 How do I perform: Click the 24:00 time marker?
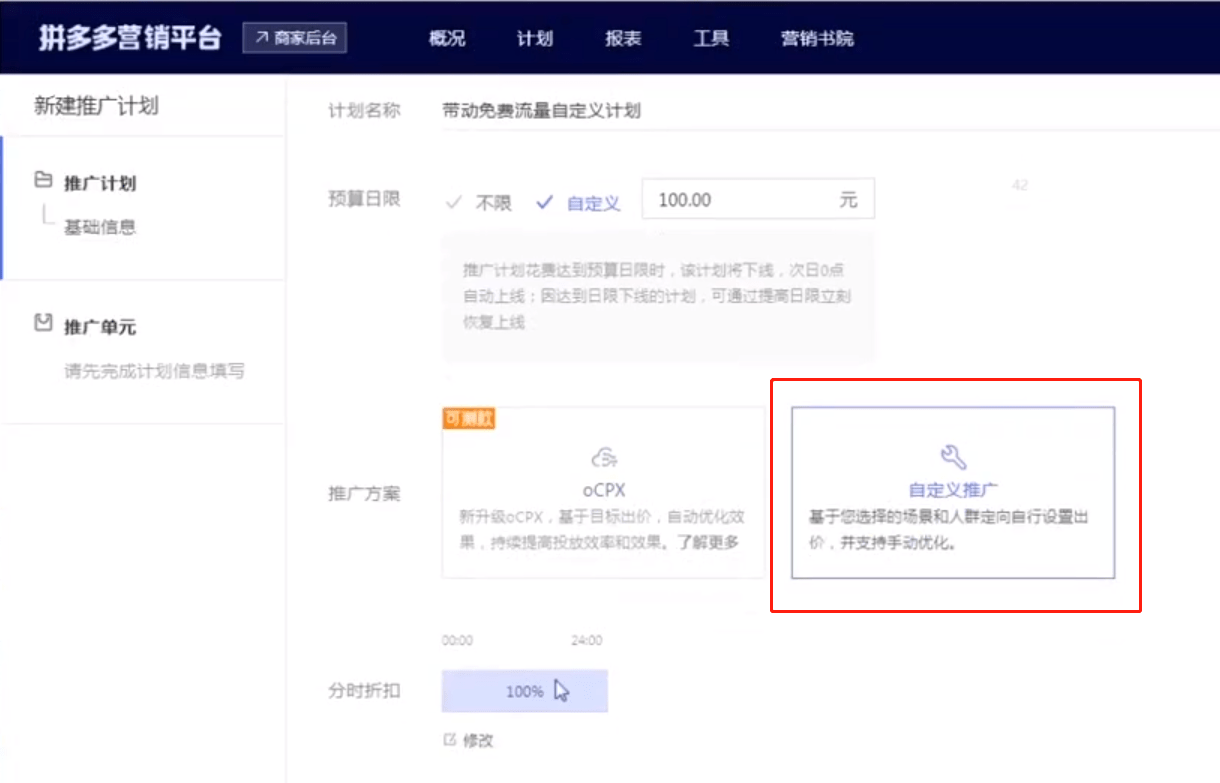click(x=587, y=640)
